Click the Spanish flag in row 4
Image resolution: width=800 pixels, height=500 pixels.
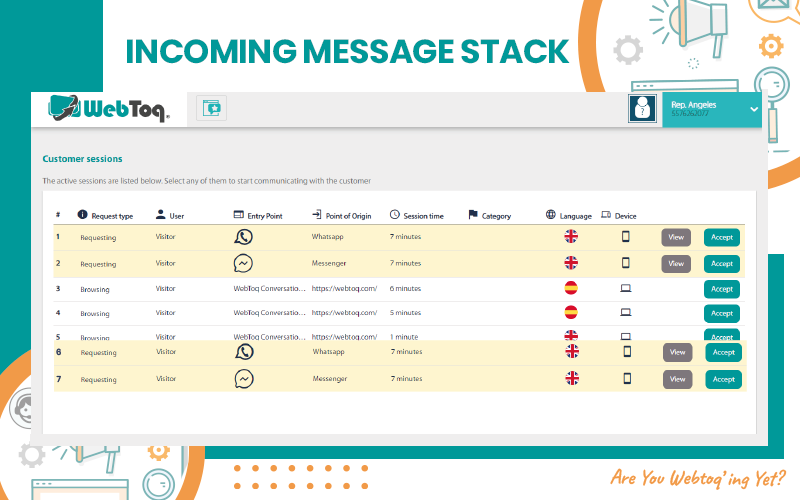(x=571, y=312)
